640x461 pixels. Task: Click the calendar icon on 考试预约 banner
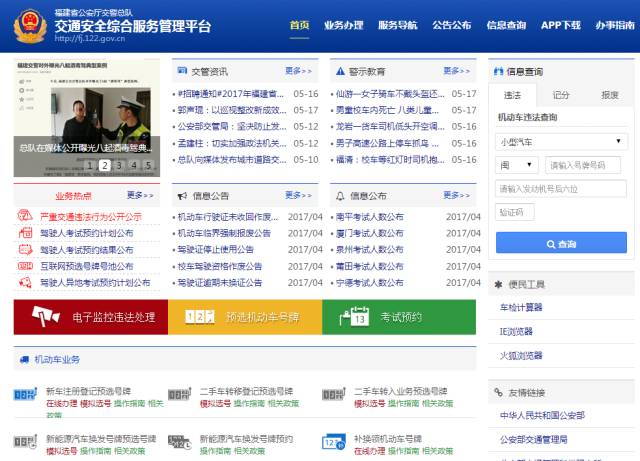(x=354, y=317)
